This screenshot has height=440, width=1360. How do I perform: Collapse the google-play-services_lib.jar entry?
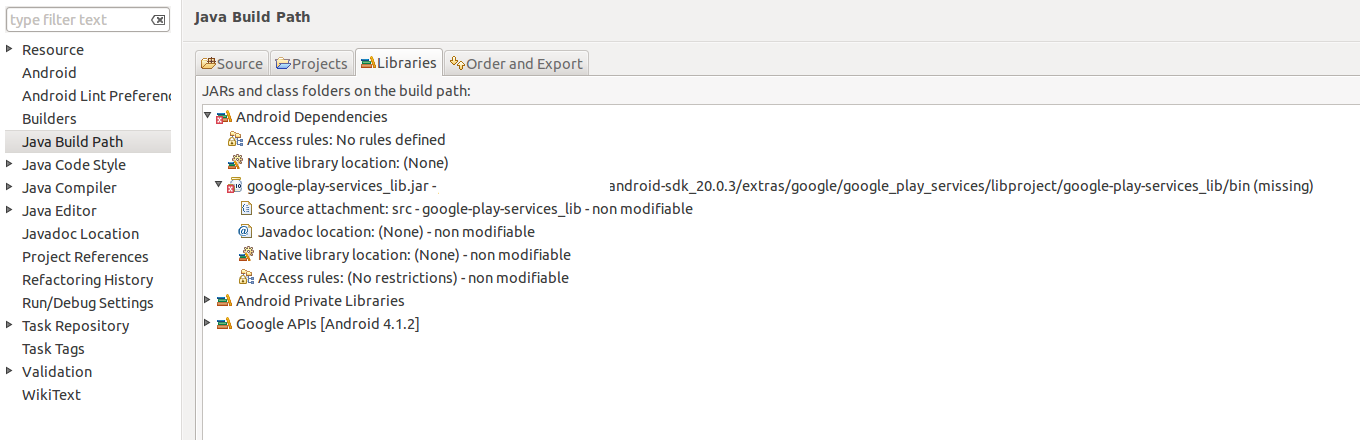coord(219,185)
